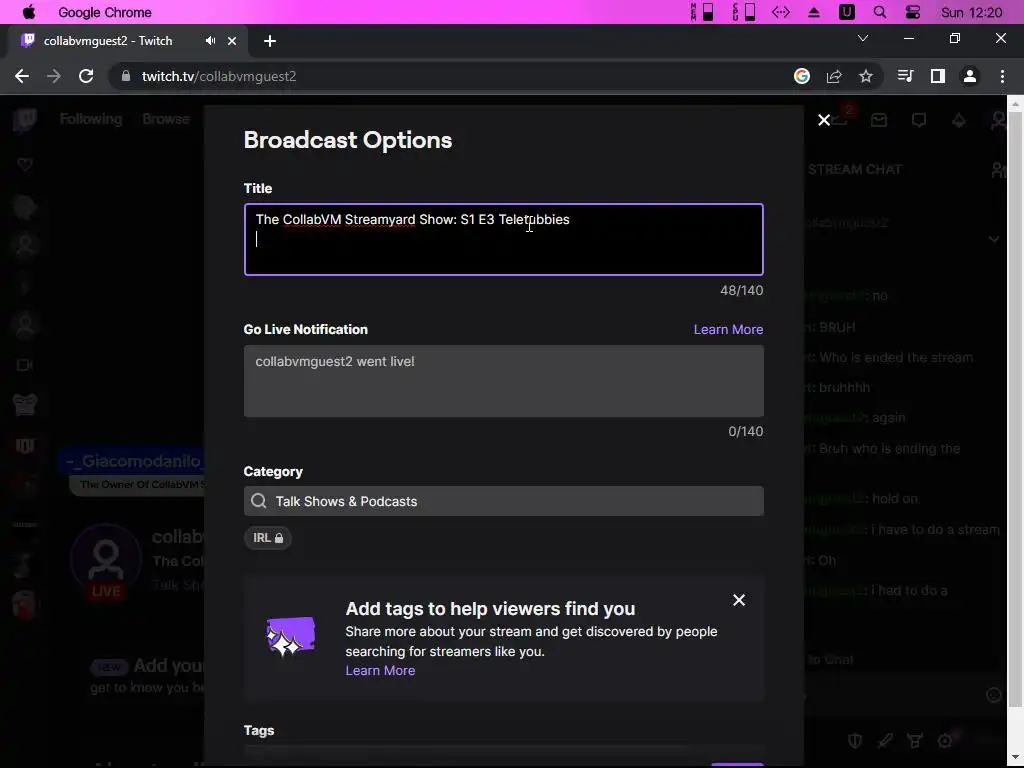Click the IRL locked tag chip
This screenshot has height=768, width=1024.
coord(268,538)
